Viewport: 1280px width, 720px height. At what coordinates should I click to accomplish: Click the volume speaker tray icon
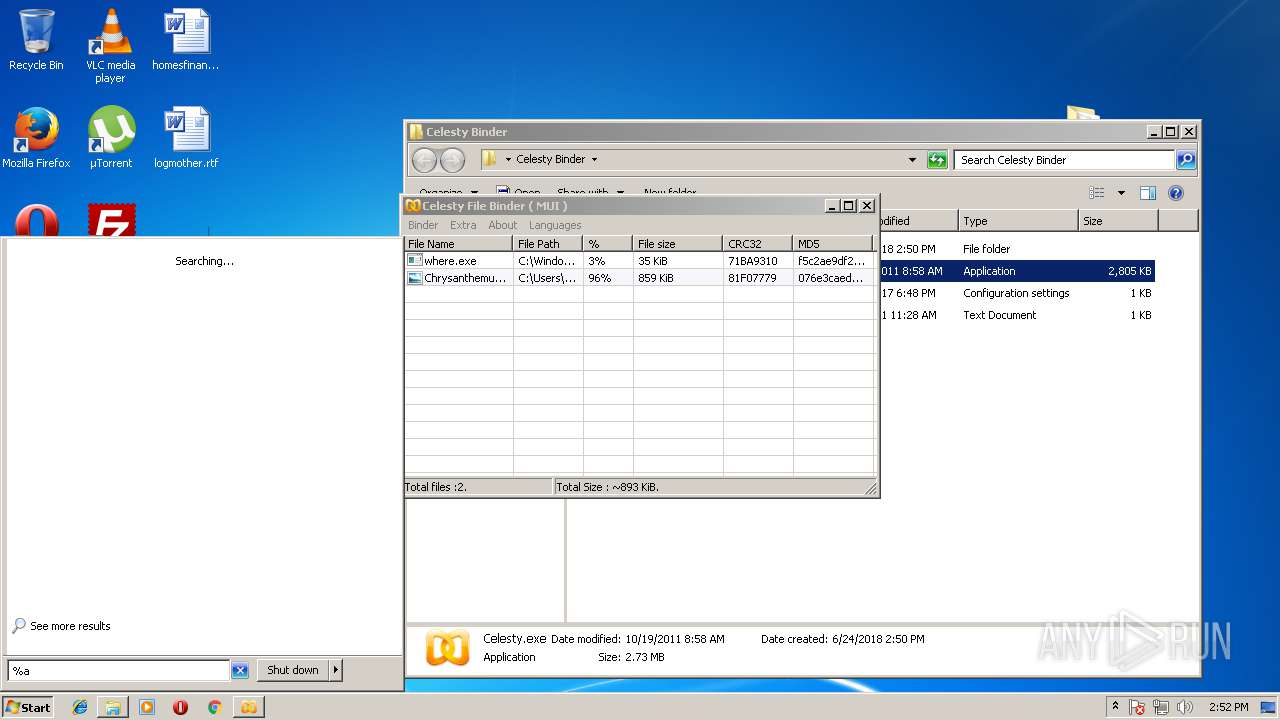(x=1185, y=707)
